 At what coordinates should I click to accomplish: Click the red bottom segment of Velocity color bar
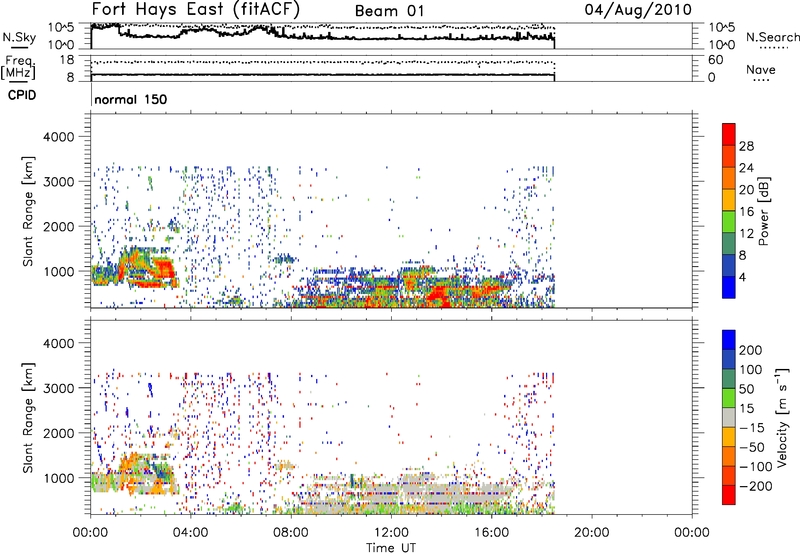point(729,495)
